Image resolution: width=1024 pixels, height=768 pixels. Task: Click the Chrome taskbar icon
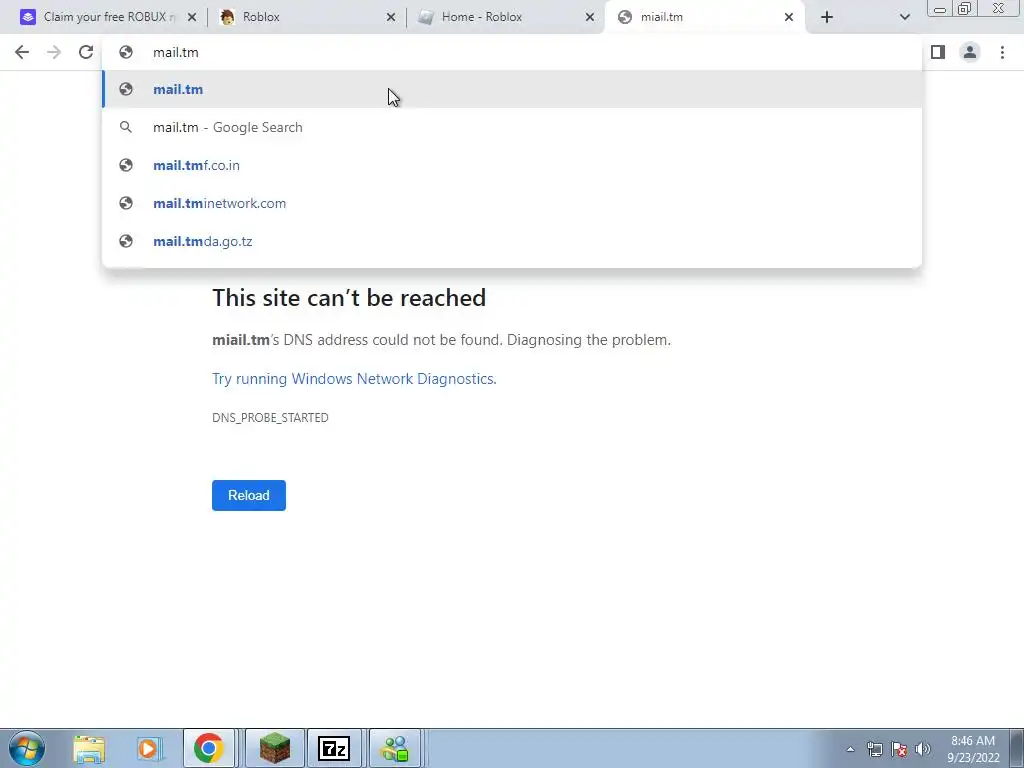(208, 748)
